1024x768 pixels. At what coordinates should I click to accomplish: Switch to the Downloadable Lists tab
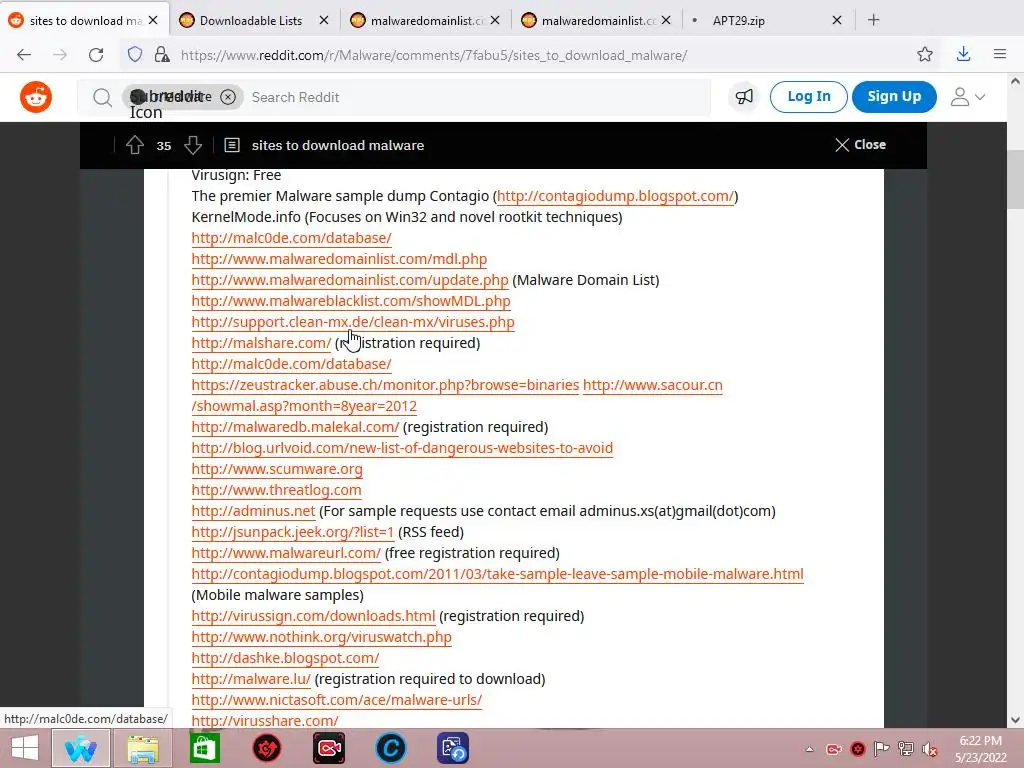tap(251, 21)
